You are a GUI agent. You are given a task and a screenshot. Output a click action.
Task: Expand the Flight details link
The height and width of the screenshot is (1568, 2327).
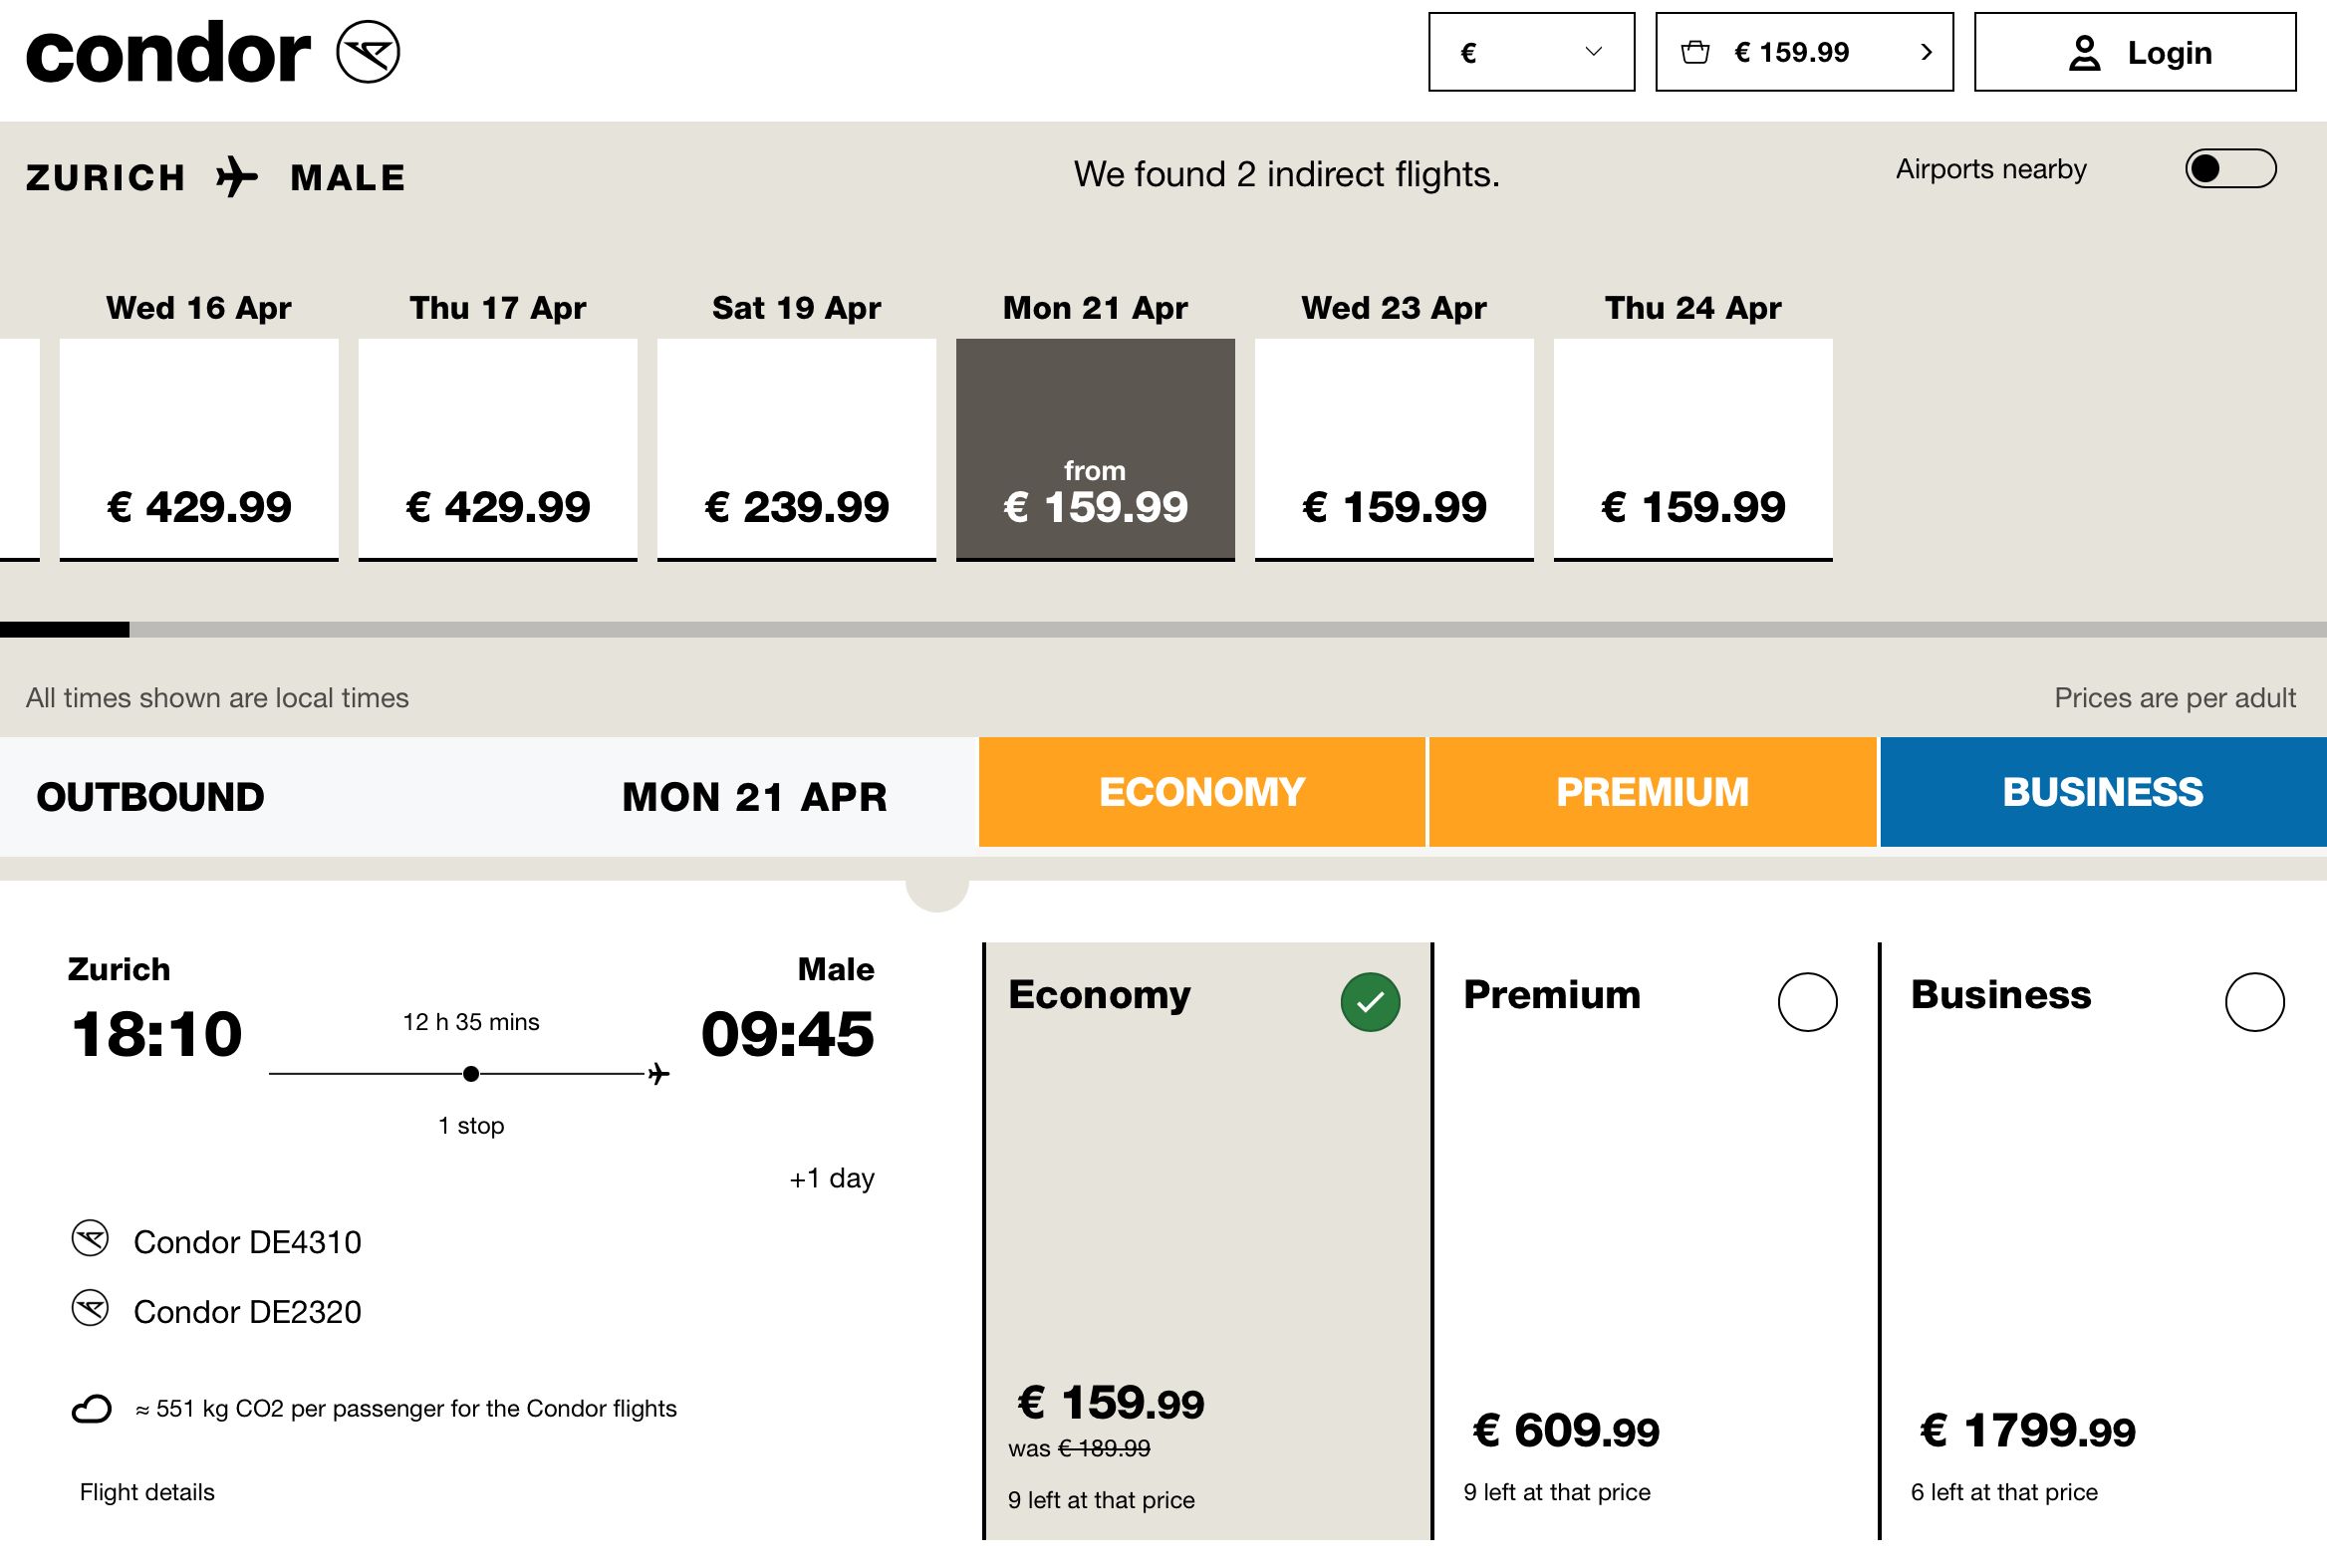(147, 1492)
